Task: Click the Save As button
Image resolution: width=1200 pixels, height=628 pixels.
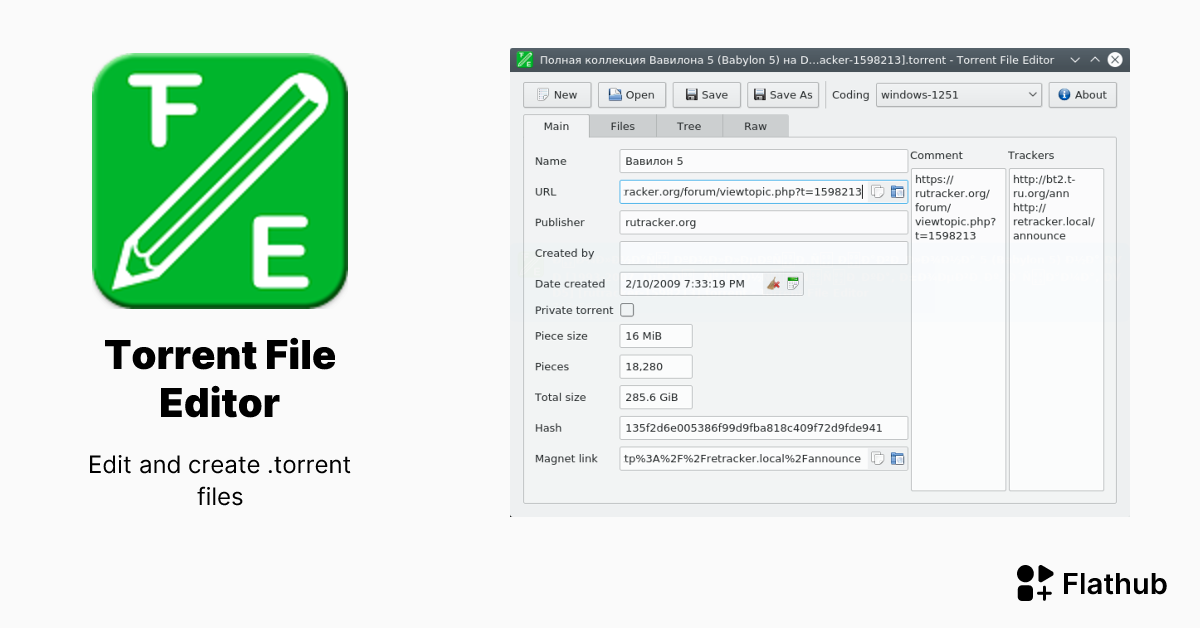Action: coord(783,94)
